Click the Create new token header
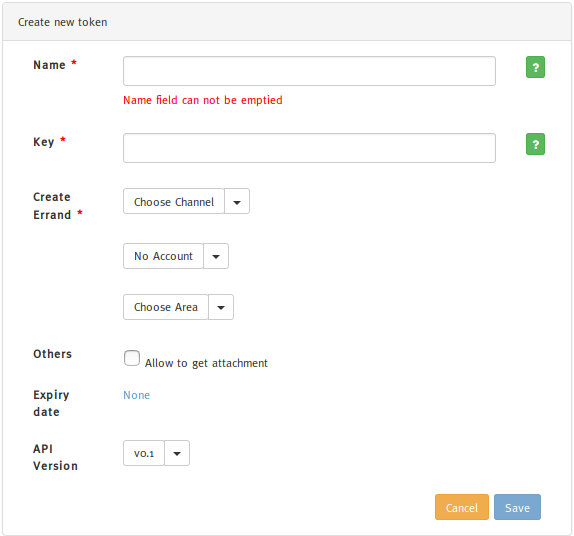 (63, 22)
